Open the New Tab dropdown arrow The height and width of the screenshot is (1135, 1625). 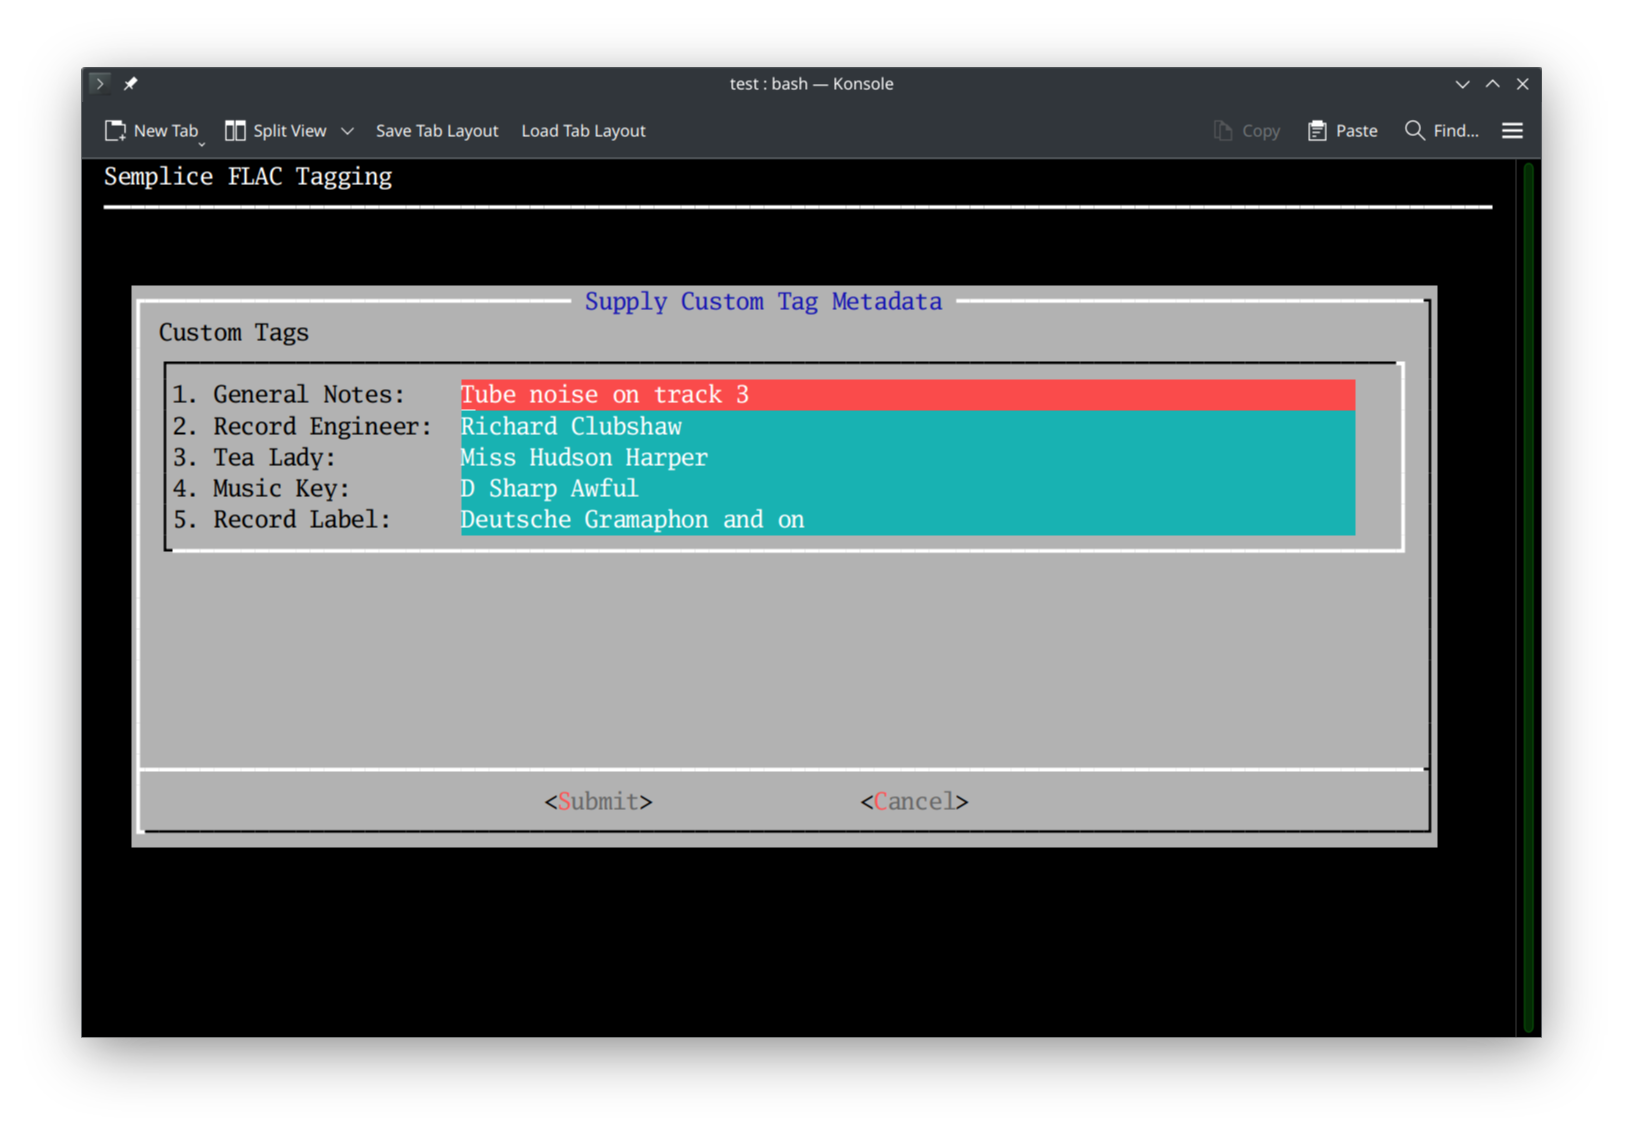pos(201,144)
